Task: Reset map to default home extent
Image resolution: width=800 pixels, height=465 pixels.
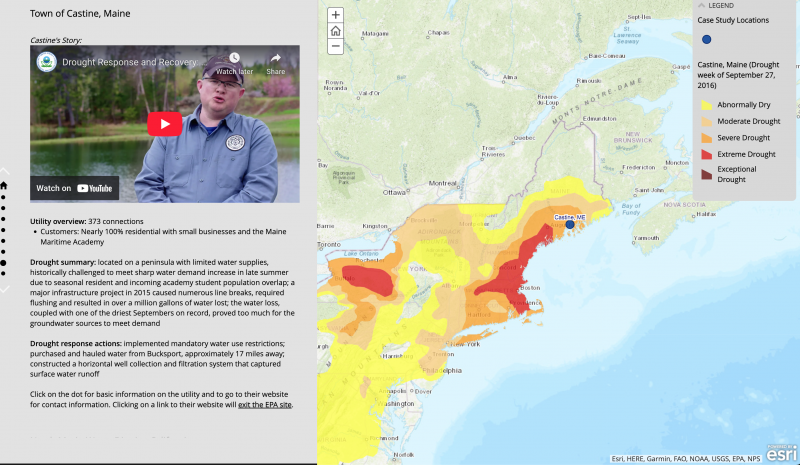Action: click(x=336, y=31)
